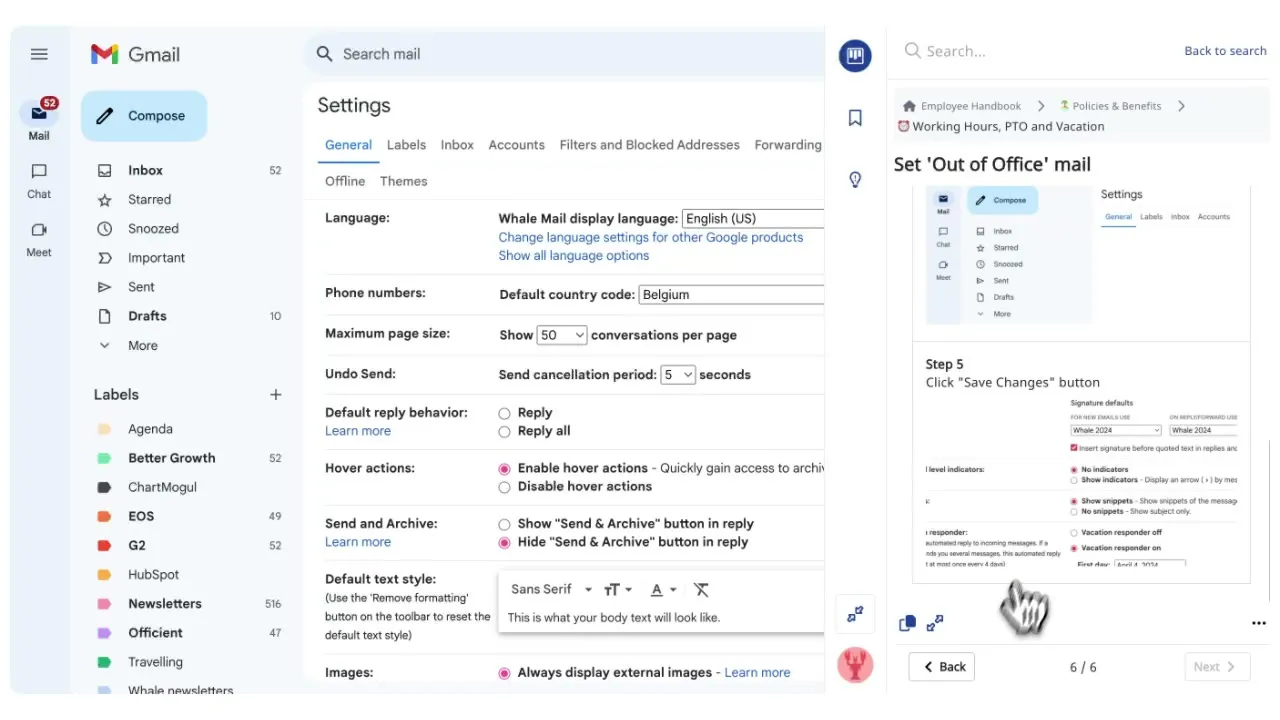Image resolution: width=1280 pixels, height=720 pixels.
Task: Switch to the Accounts settings tab
Action: pos(516,145)
